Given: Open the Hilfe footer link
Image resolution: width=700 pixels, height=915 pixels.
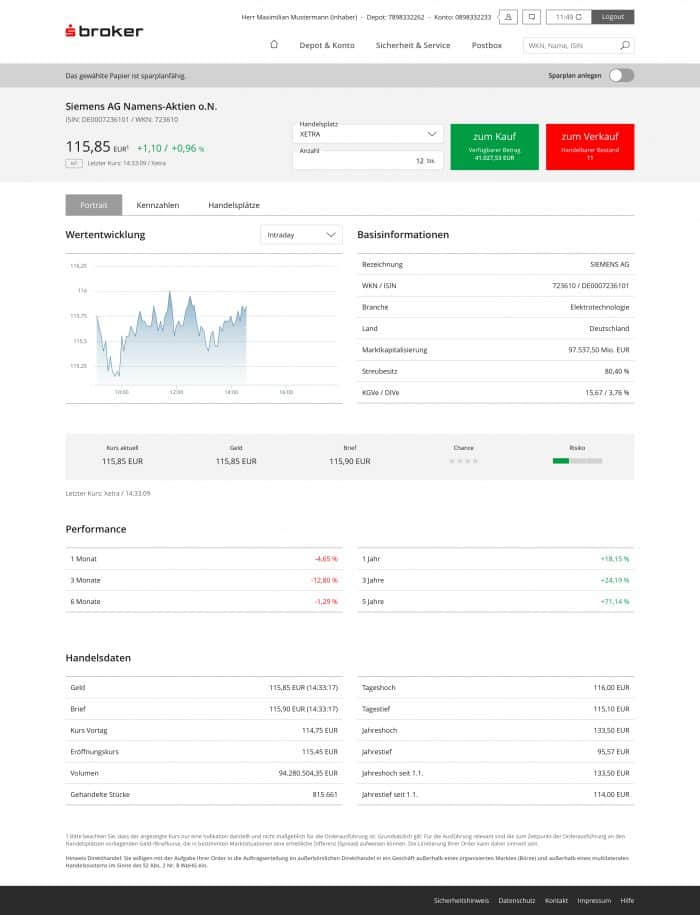Looking at the screenshot, I should (627, 900).
